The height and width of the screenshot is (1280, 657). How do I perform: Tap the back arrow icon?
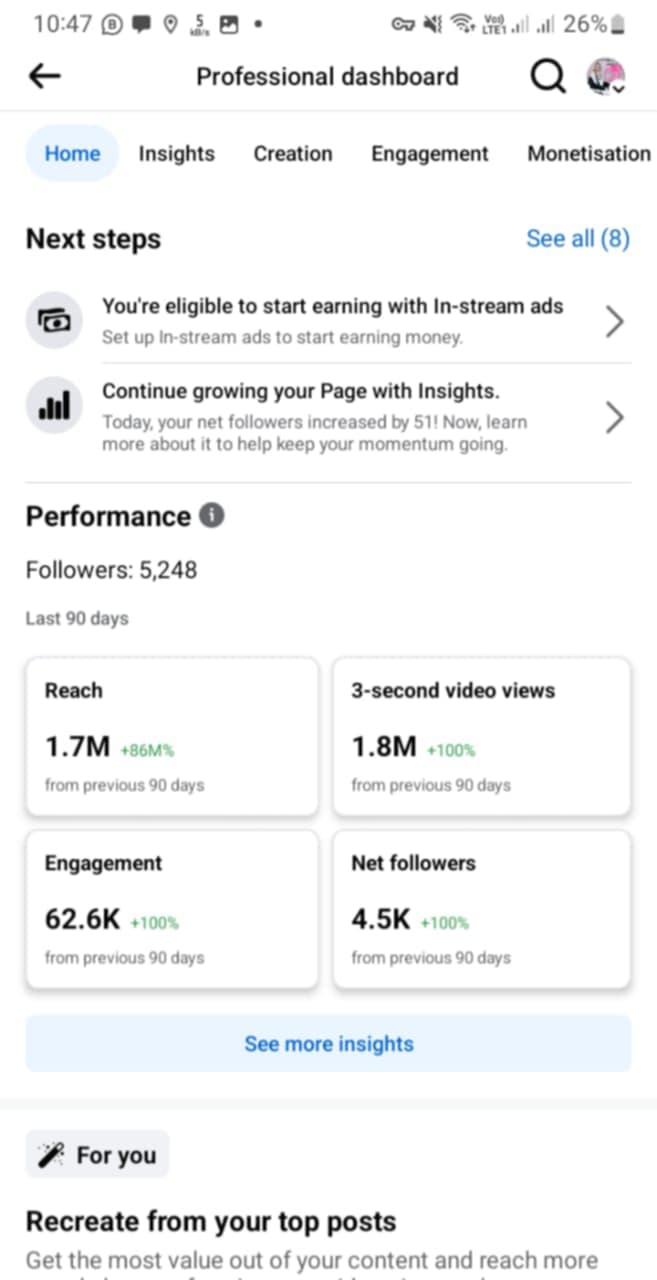[45, 76]
